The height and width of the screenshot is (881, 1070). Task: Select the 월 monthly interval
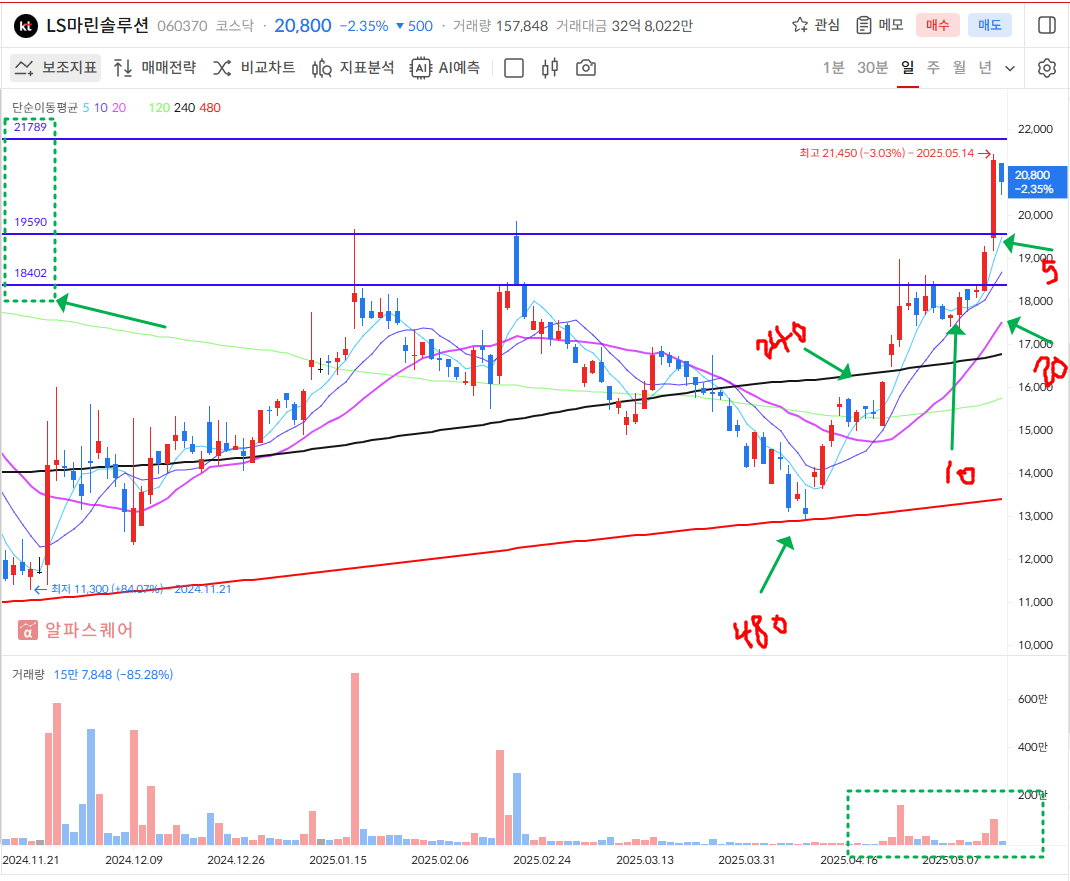[959, 68]
